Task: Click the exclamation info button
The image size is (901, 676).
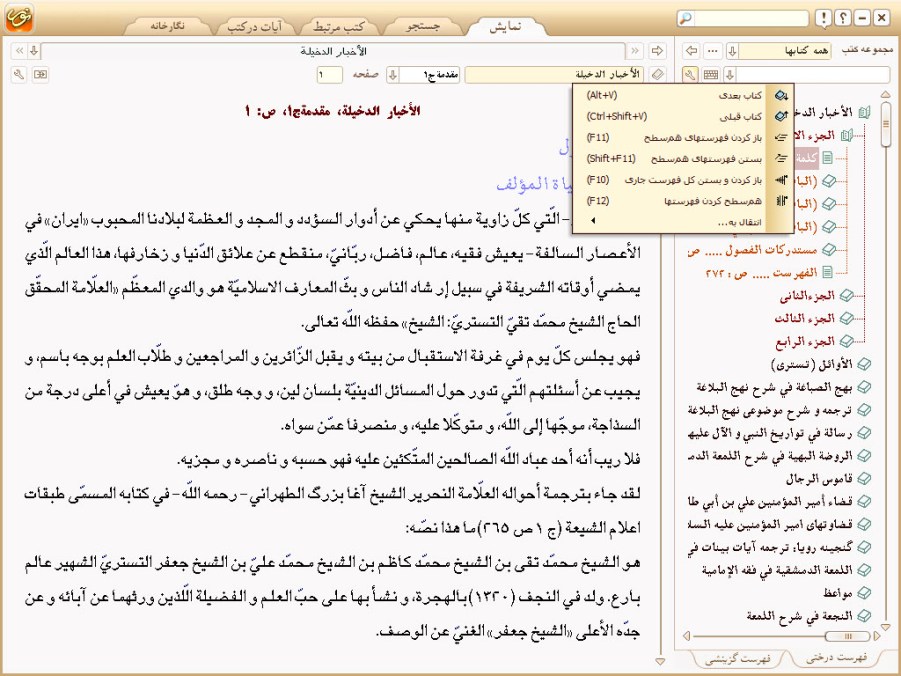Action: tap(823, 18)
